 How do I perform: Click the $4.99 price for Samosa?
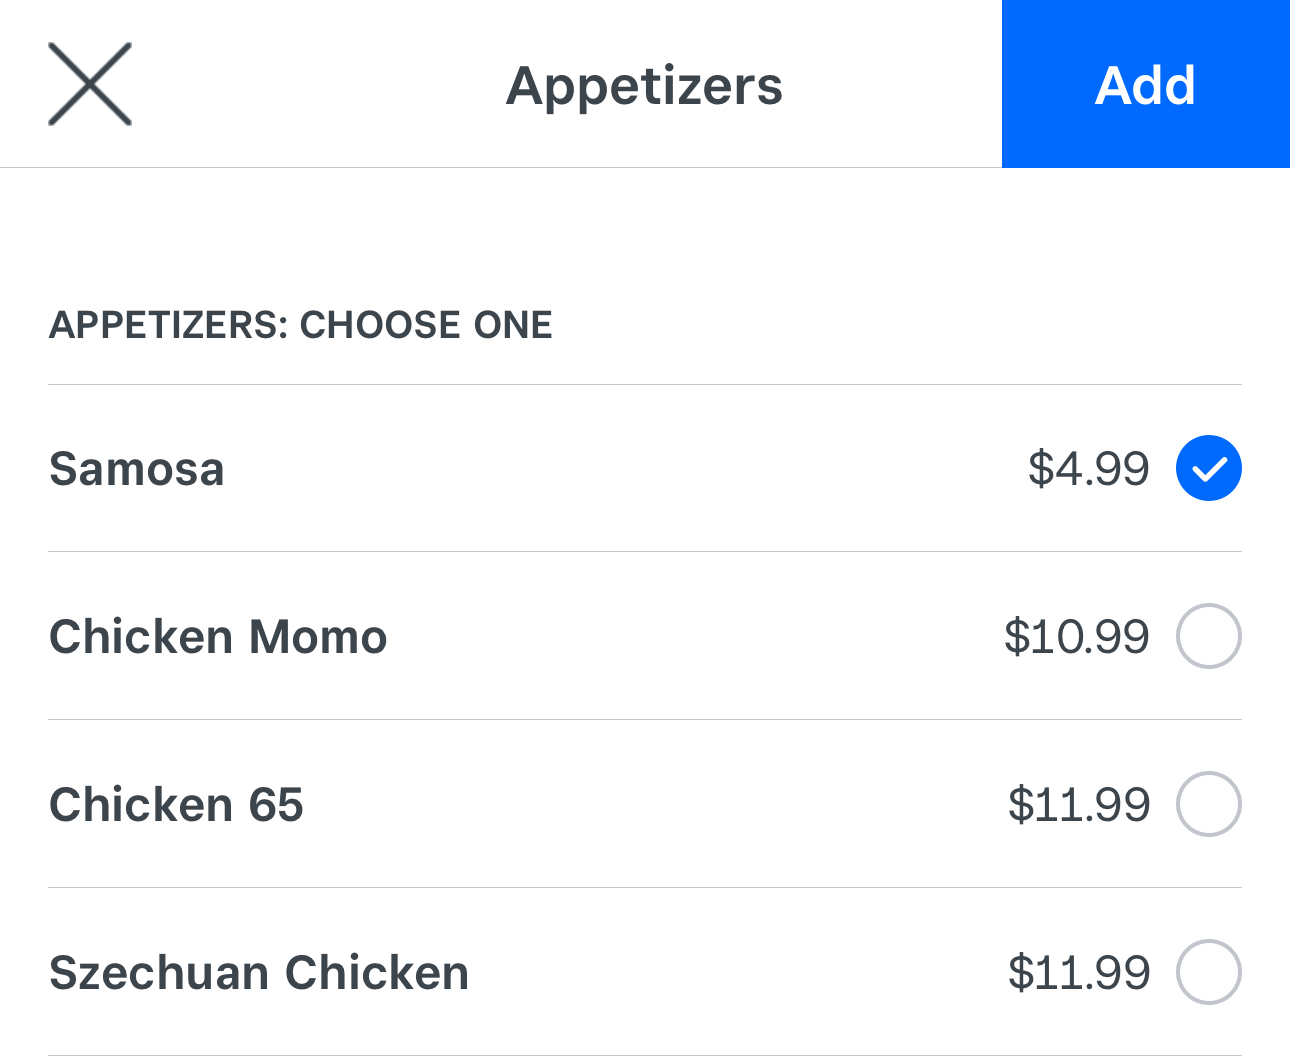pyautogui.click(x=1089, y=469)
